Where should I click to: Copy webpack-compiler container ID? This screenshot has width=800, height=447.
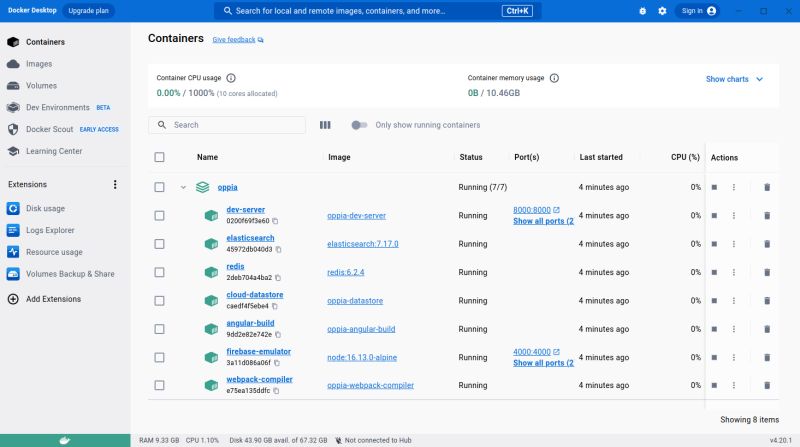[x=276, y=391]
